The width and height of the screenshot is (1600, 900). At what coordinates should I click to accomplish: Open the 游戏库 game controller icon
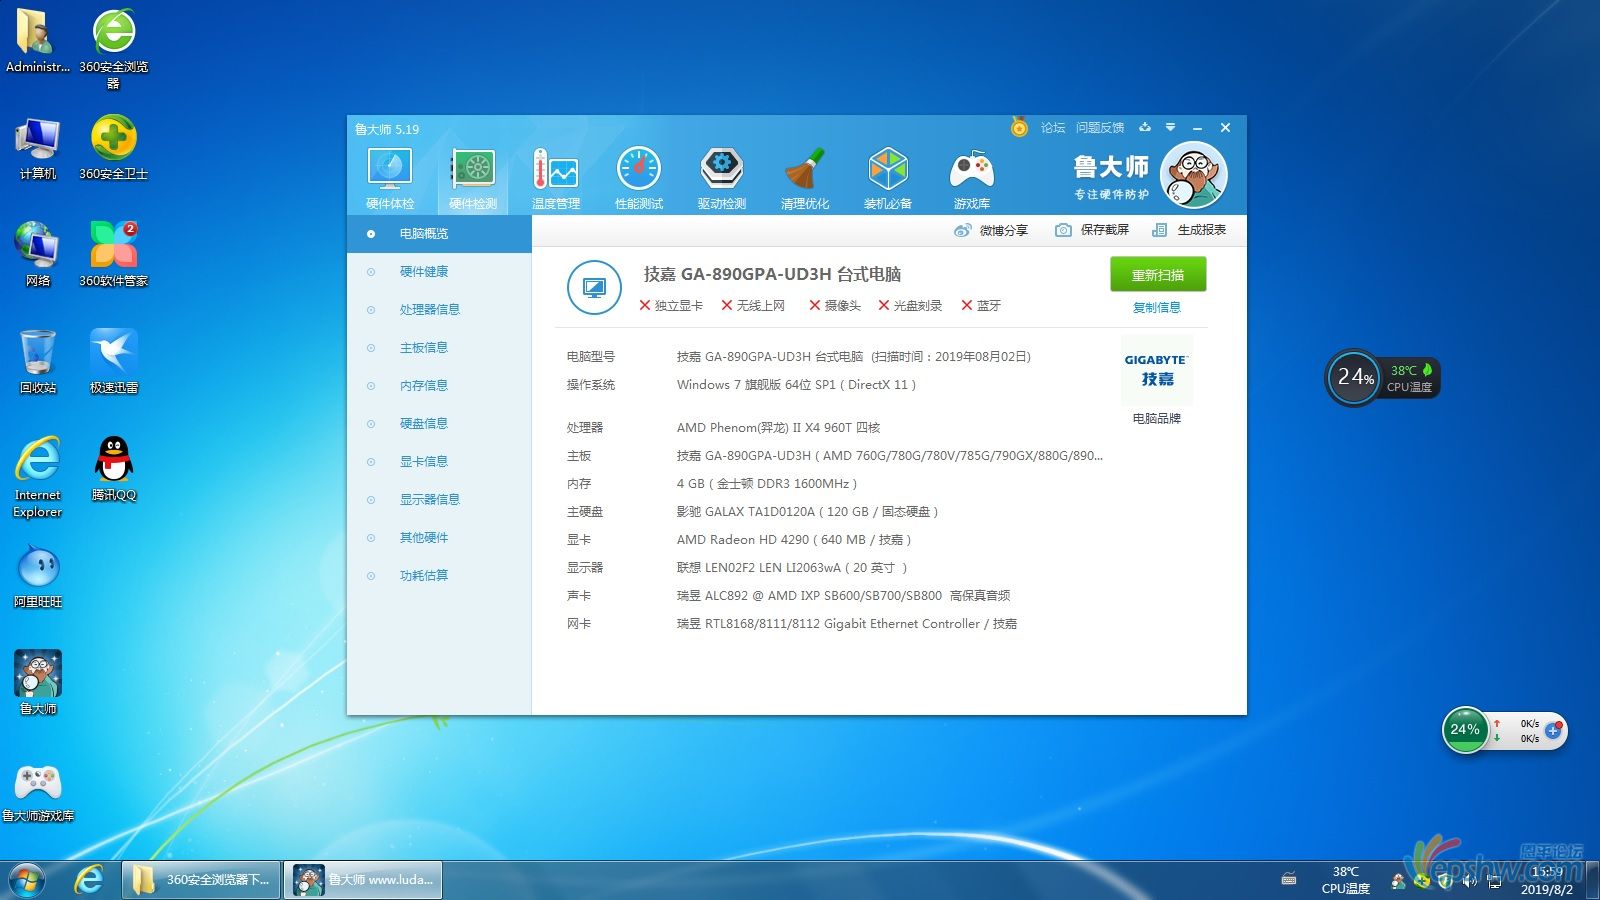click(x=971, y=179)
